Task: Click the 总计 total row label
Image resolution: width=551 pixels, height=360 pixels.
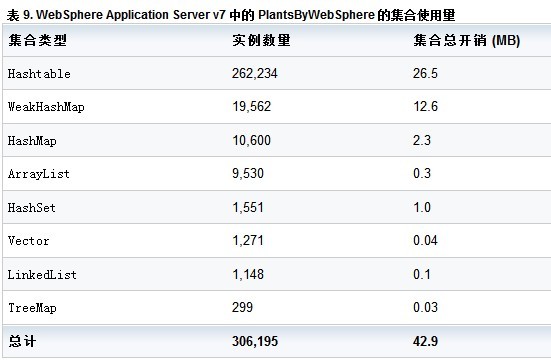Action: tap(22, 341)
